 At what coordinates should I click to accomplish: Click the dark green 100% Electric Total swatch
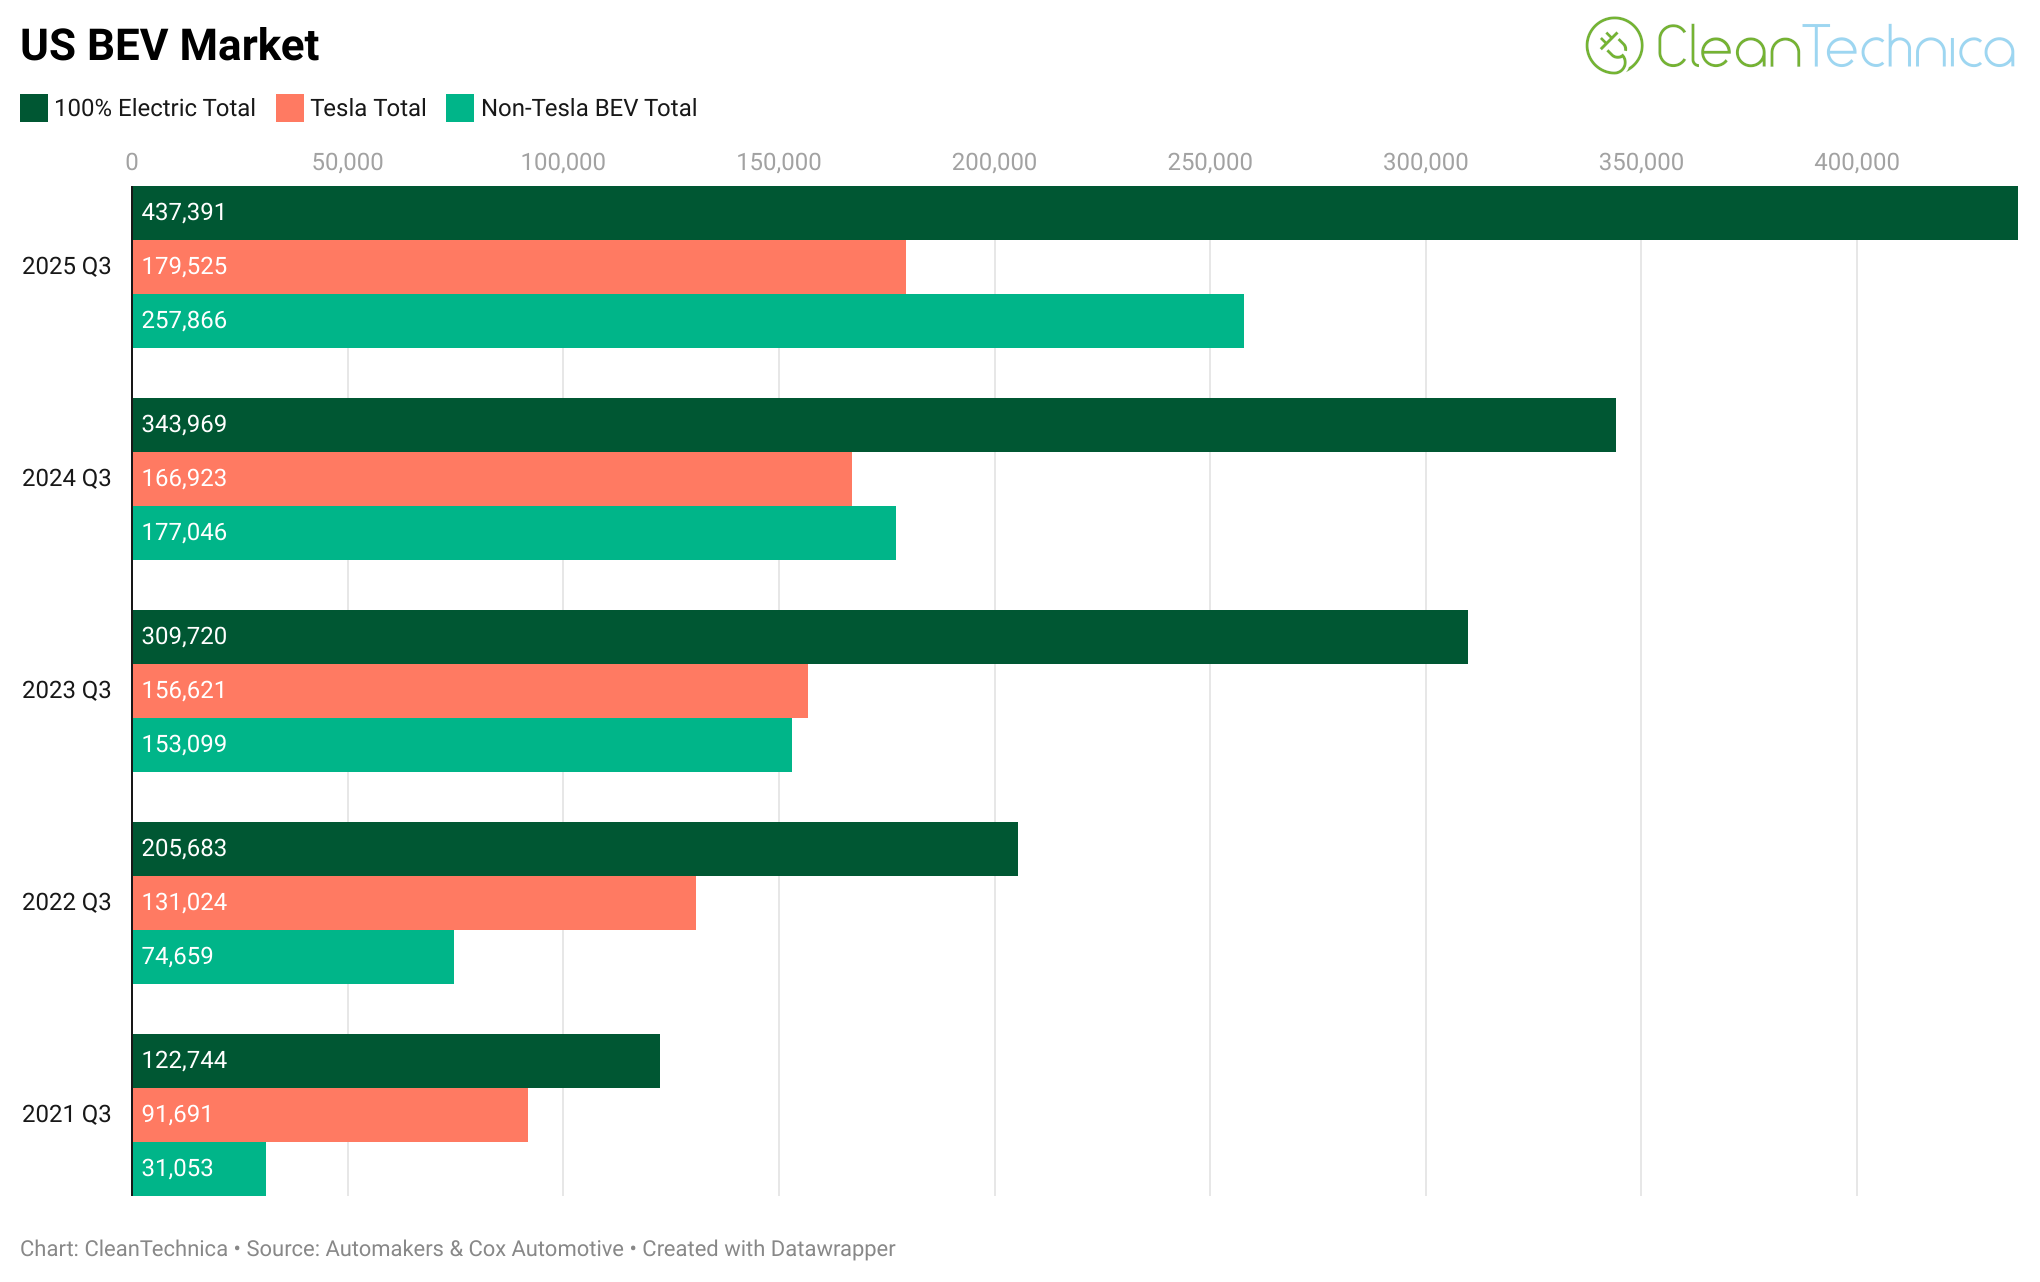[34, 108]
